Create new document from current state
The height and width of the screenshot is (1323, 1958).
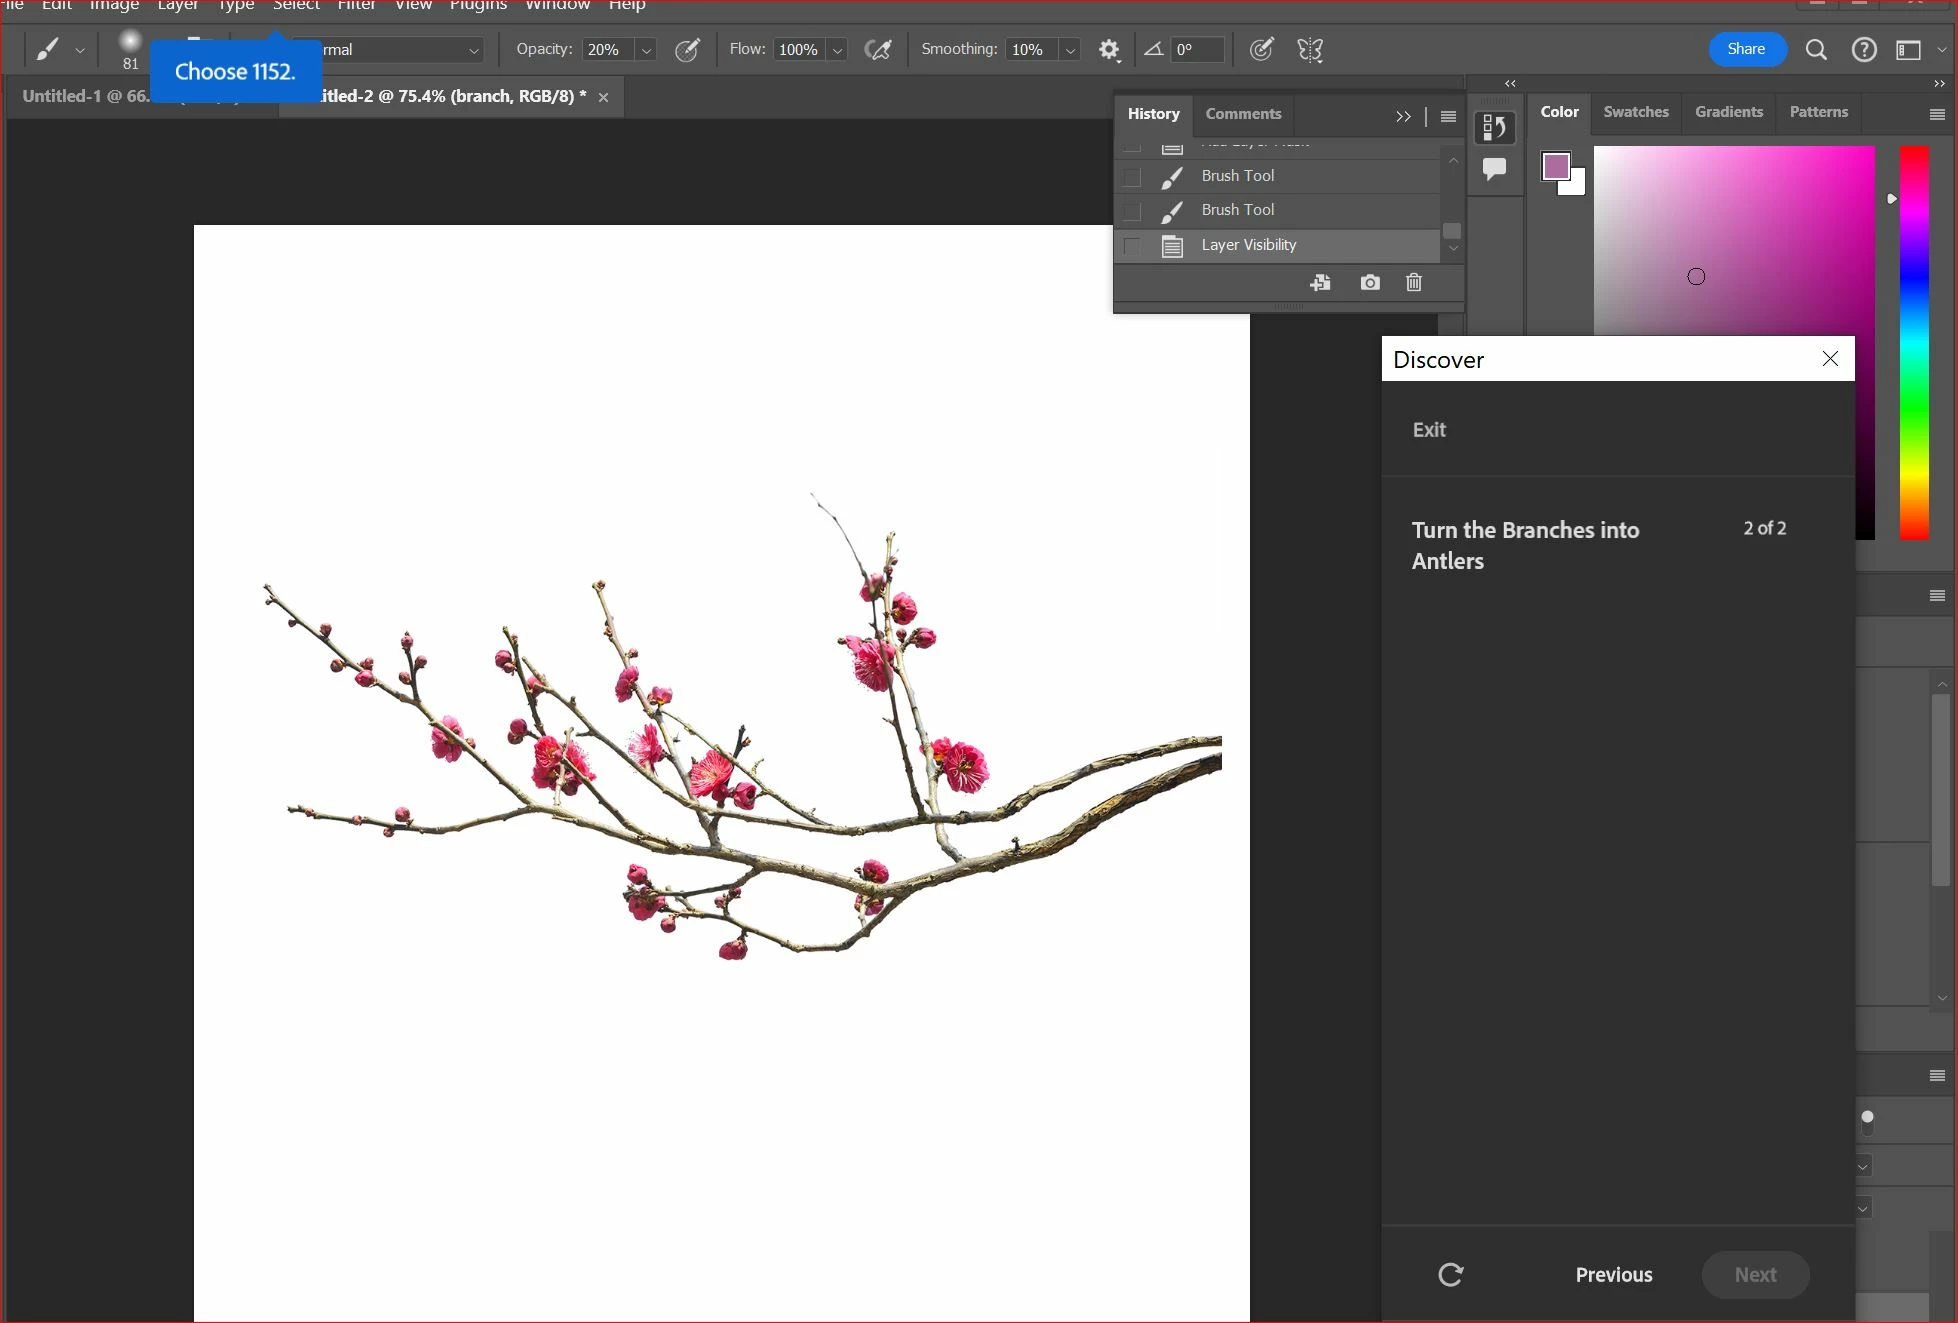point(1321,283)
